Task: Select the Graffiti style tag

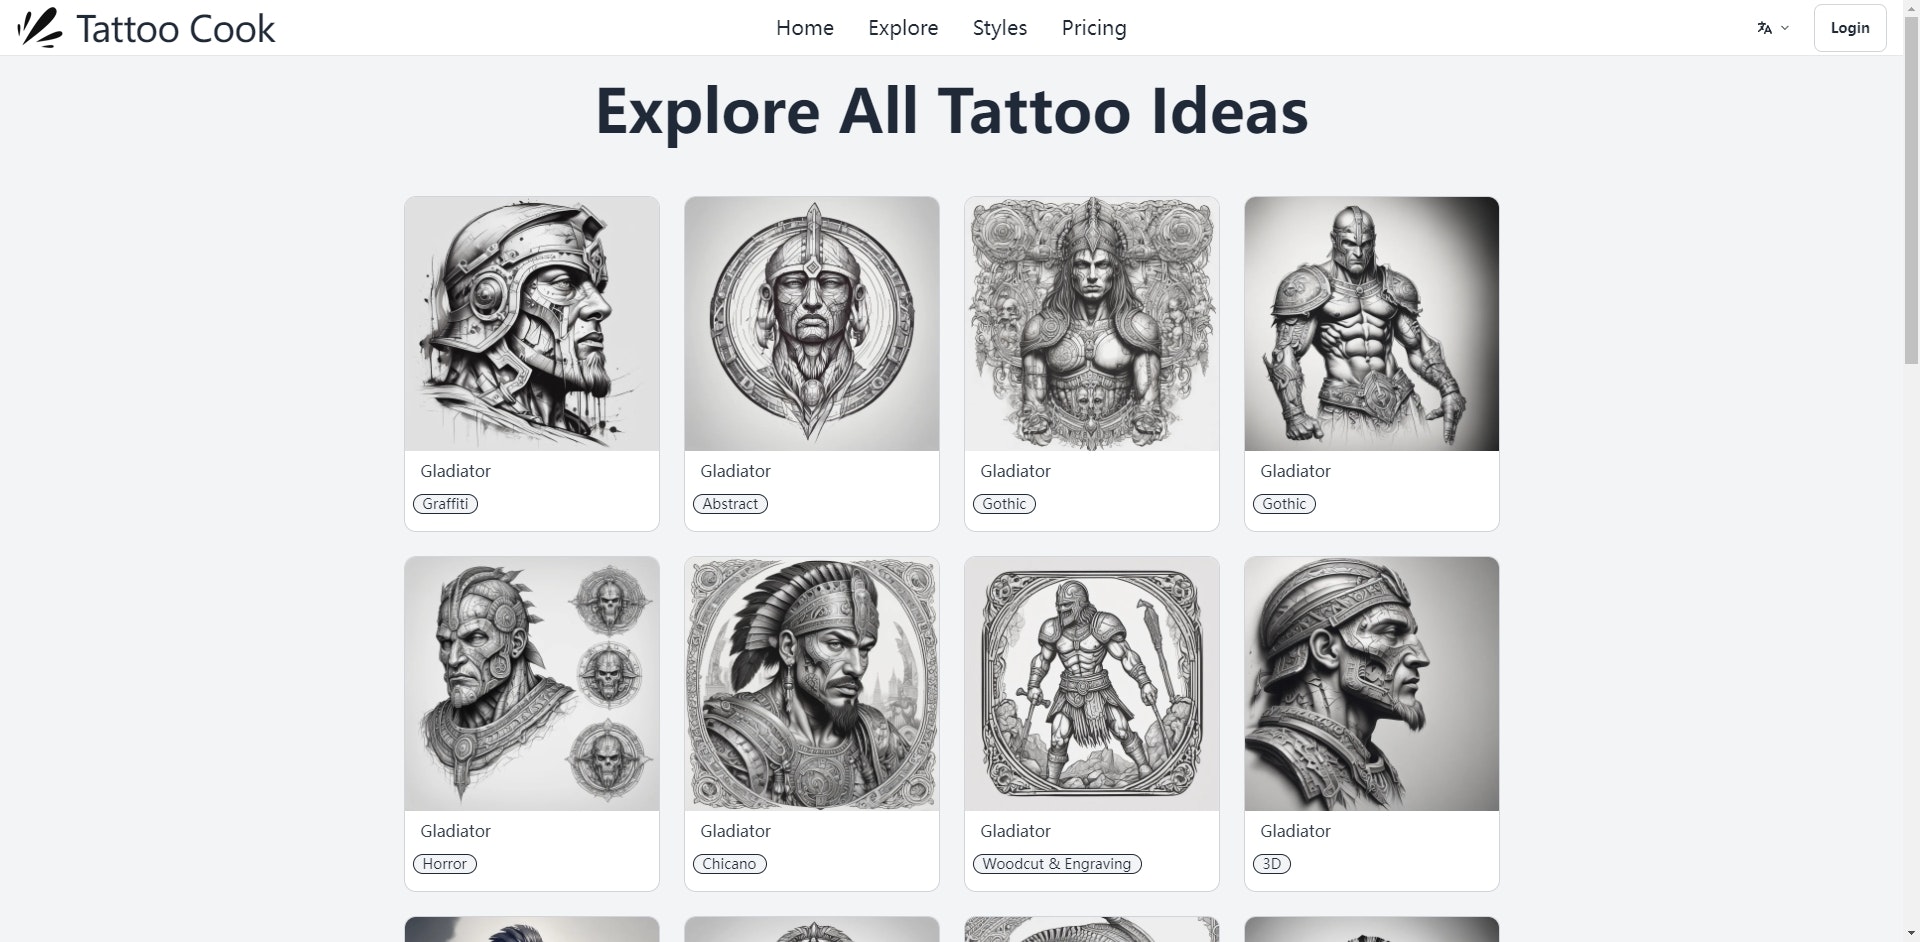Action: (445, 504)
